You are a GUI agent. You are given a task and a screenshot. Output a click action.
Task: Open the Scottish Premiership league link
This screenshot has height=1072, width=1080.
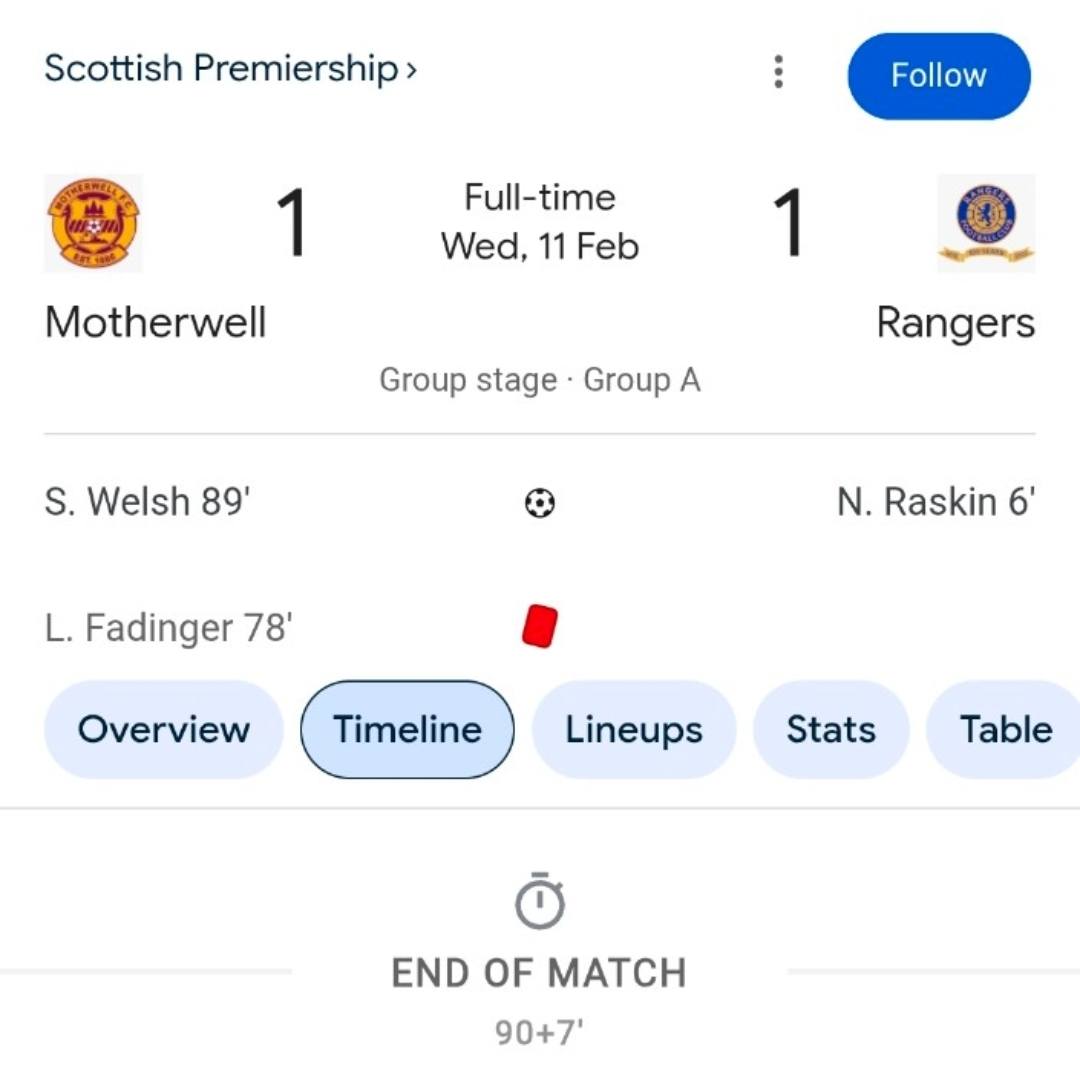coord(230,69)
